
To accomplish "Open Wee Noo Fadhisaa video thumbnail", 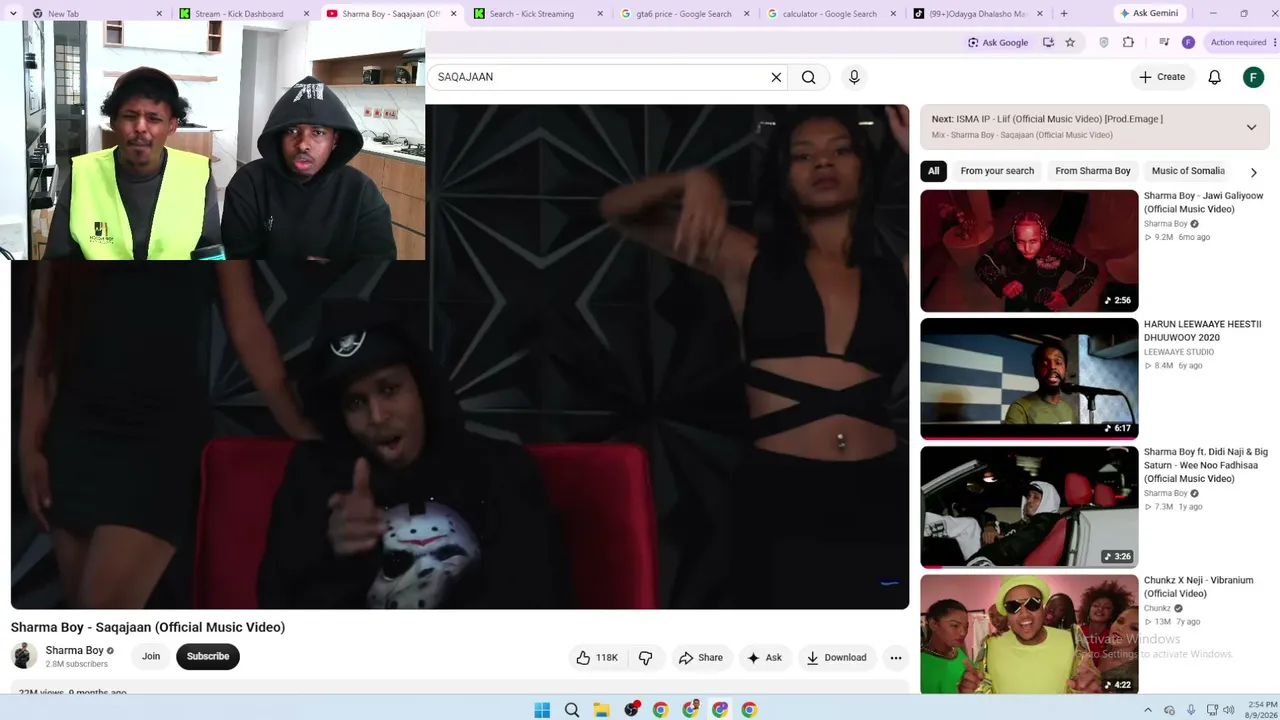I will [x=1029, y=507].
